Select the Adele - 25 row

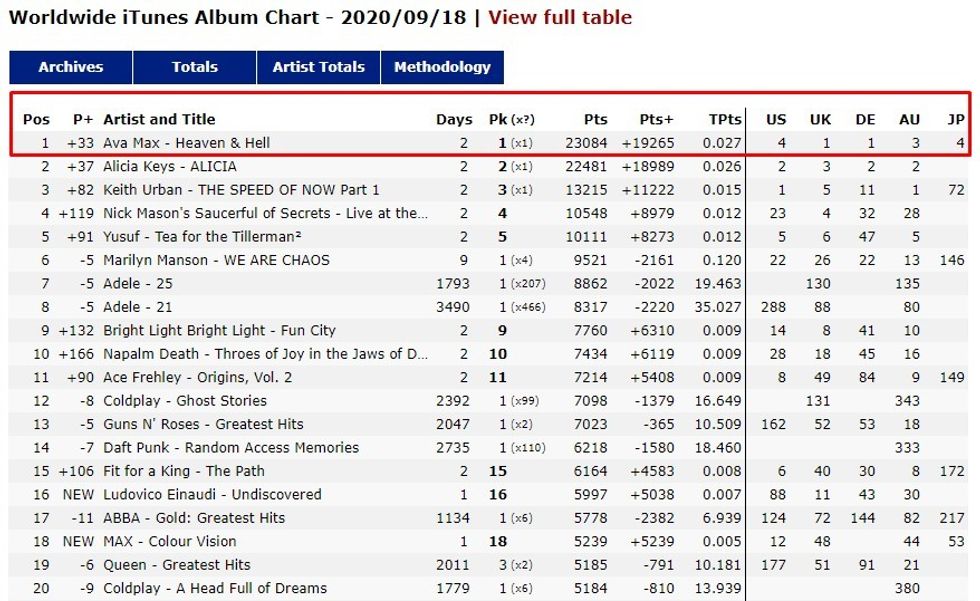[x=136, y=283]
